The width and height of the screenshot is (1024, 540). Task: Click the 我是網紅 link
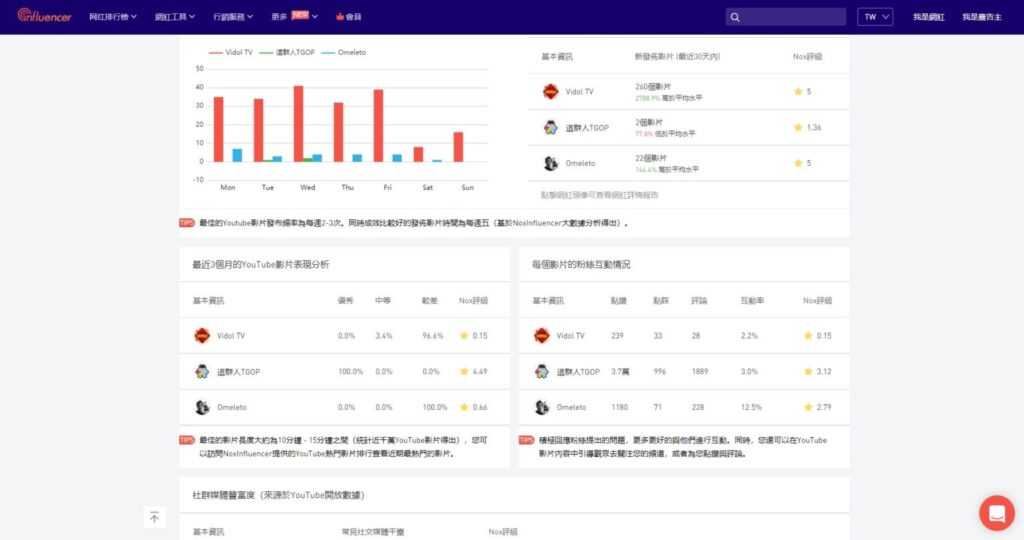929,17
